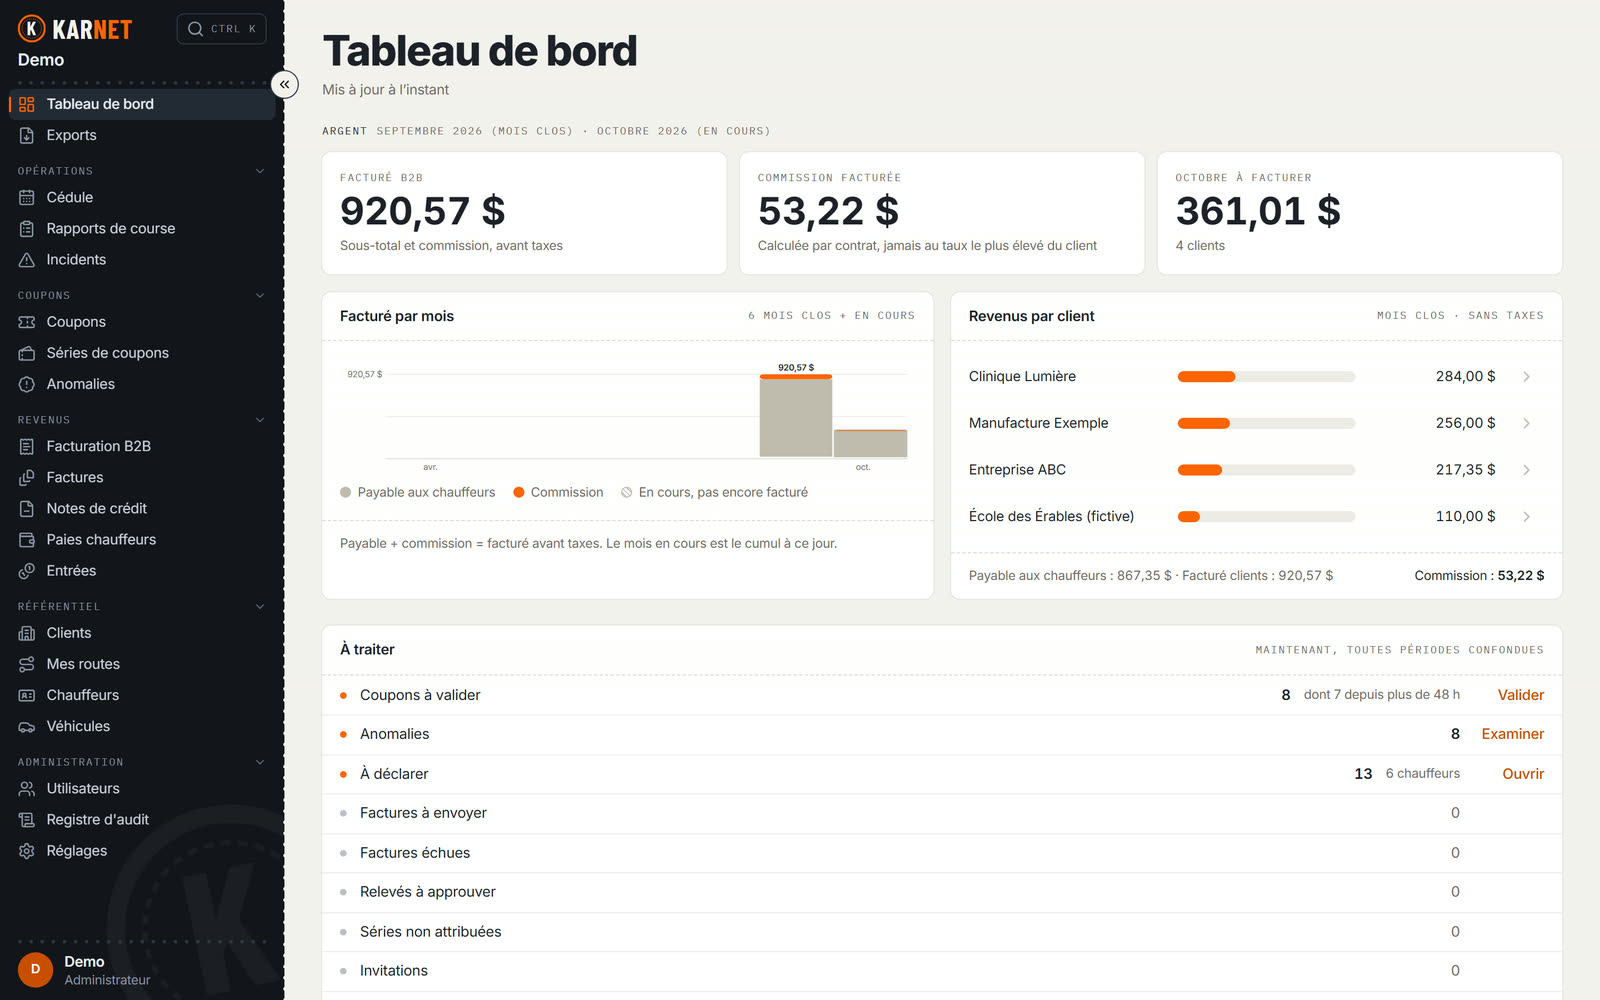Click Examiner for Anomalies row

[x=1513, y=734]
